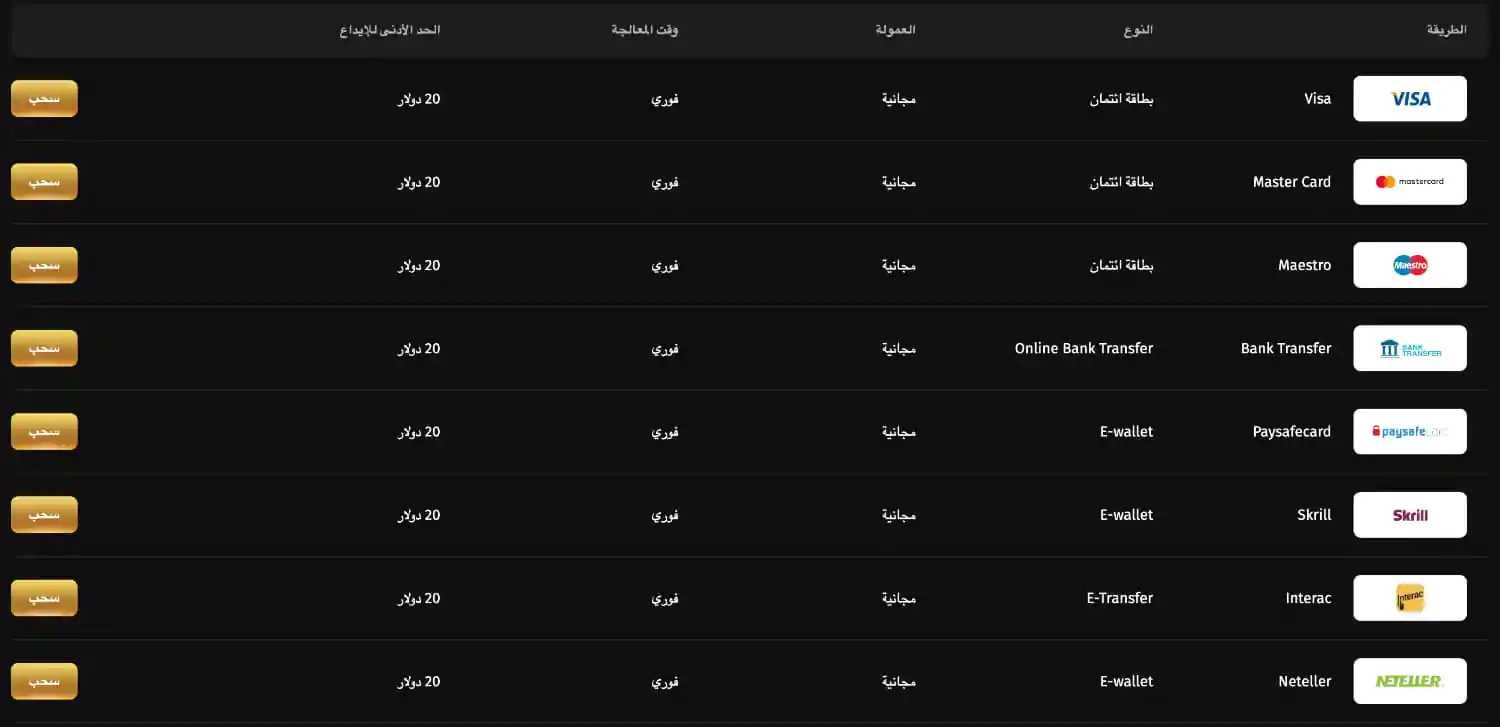
Task: Click the سحب button in the Visa row
Action: click(44, 98)
